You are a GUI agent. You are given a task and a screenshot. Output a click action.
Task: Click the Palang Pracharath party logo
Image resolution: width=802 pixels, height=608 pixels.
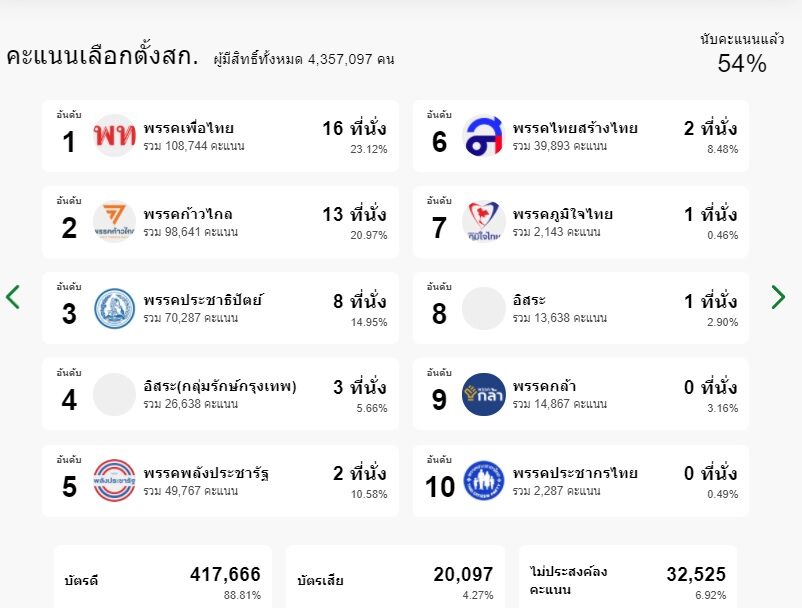click(x=114, y=481)
